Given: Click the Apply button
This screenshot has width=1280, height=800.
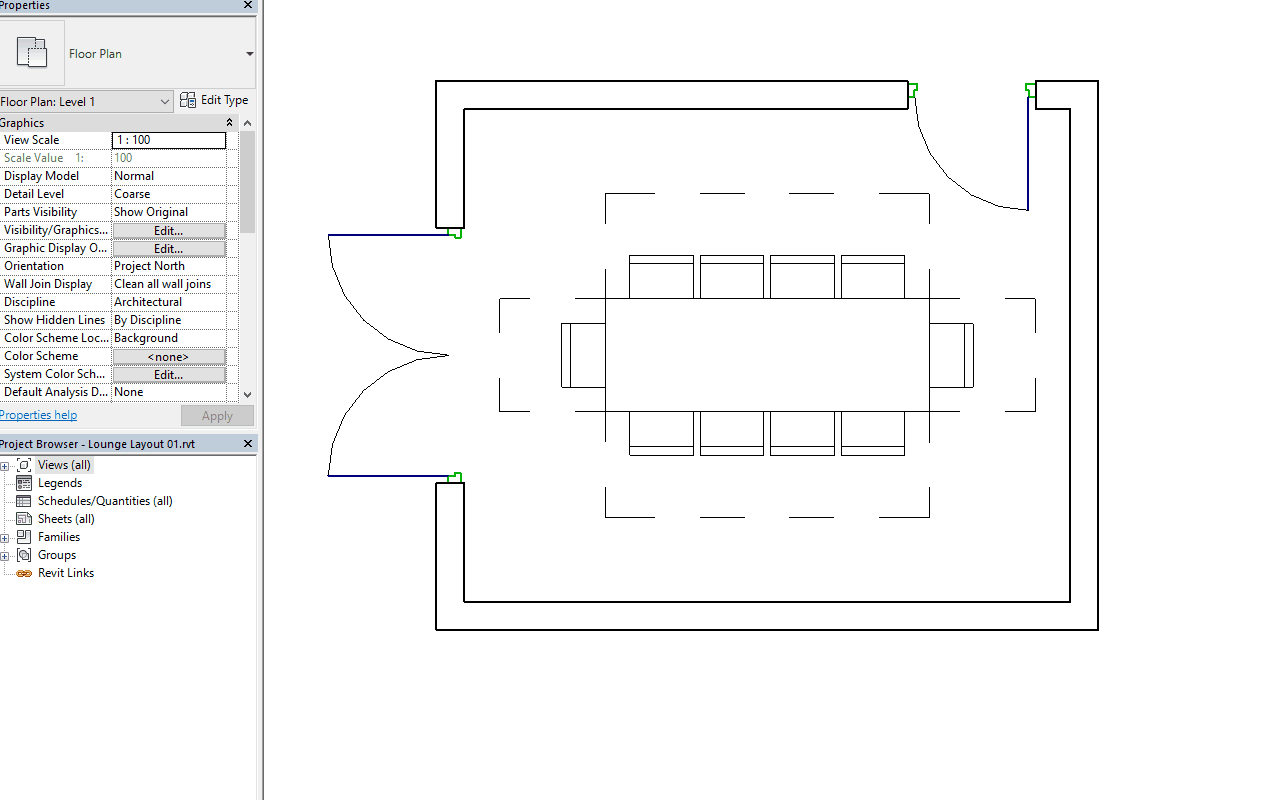Looking at the screenshot, I should click(x=217, y=415).
